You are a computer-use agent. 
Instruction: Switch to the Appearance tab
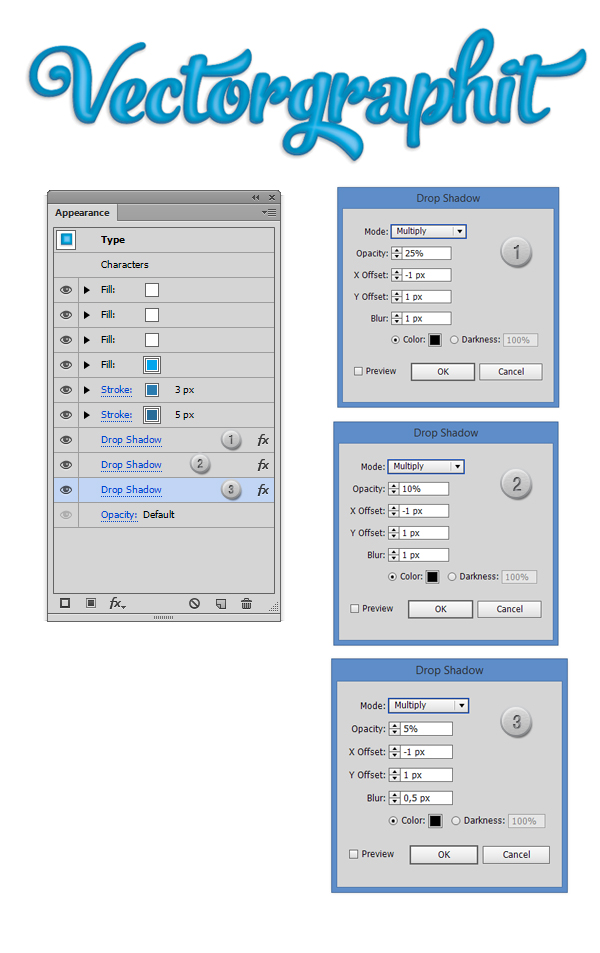pyautogui.click(x=82, y=213)
